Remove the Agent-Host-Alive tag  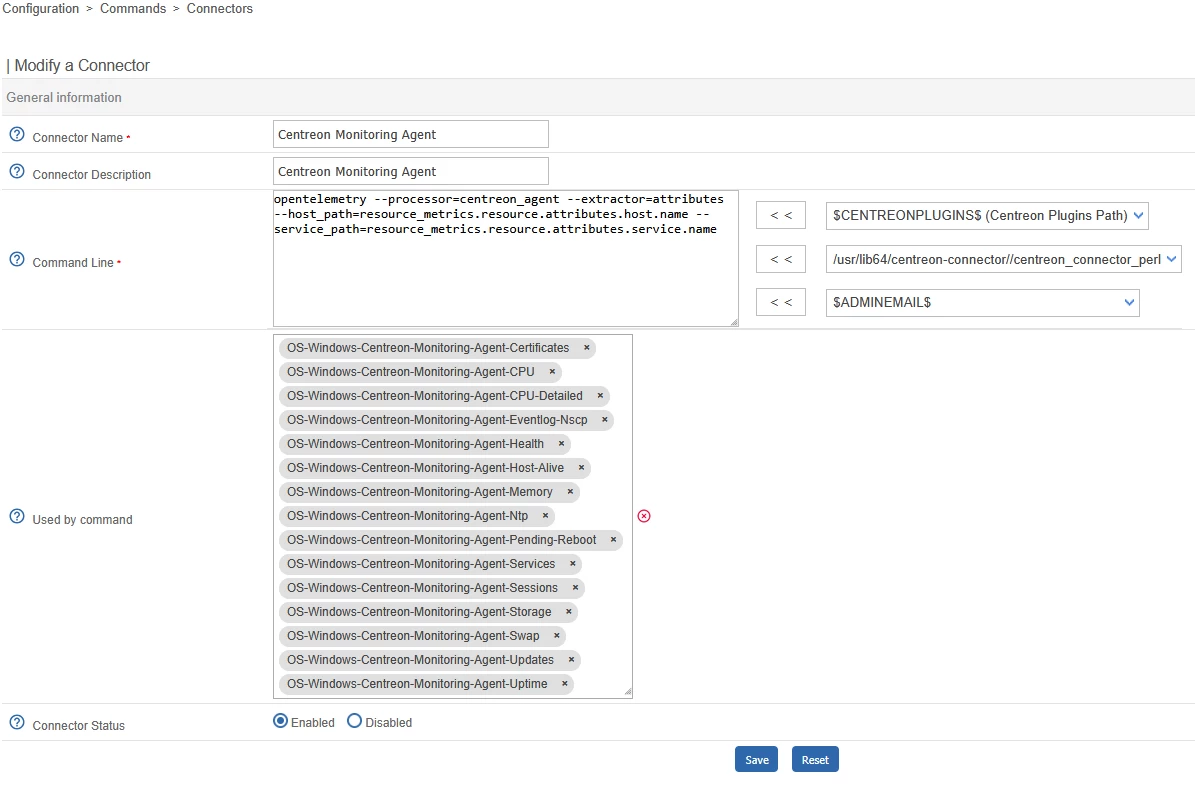(x=581, y=468)
